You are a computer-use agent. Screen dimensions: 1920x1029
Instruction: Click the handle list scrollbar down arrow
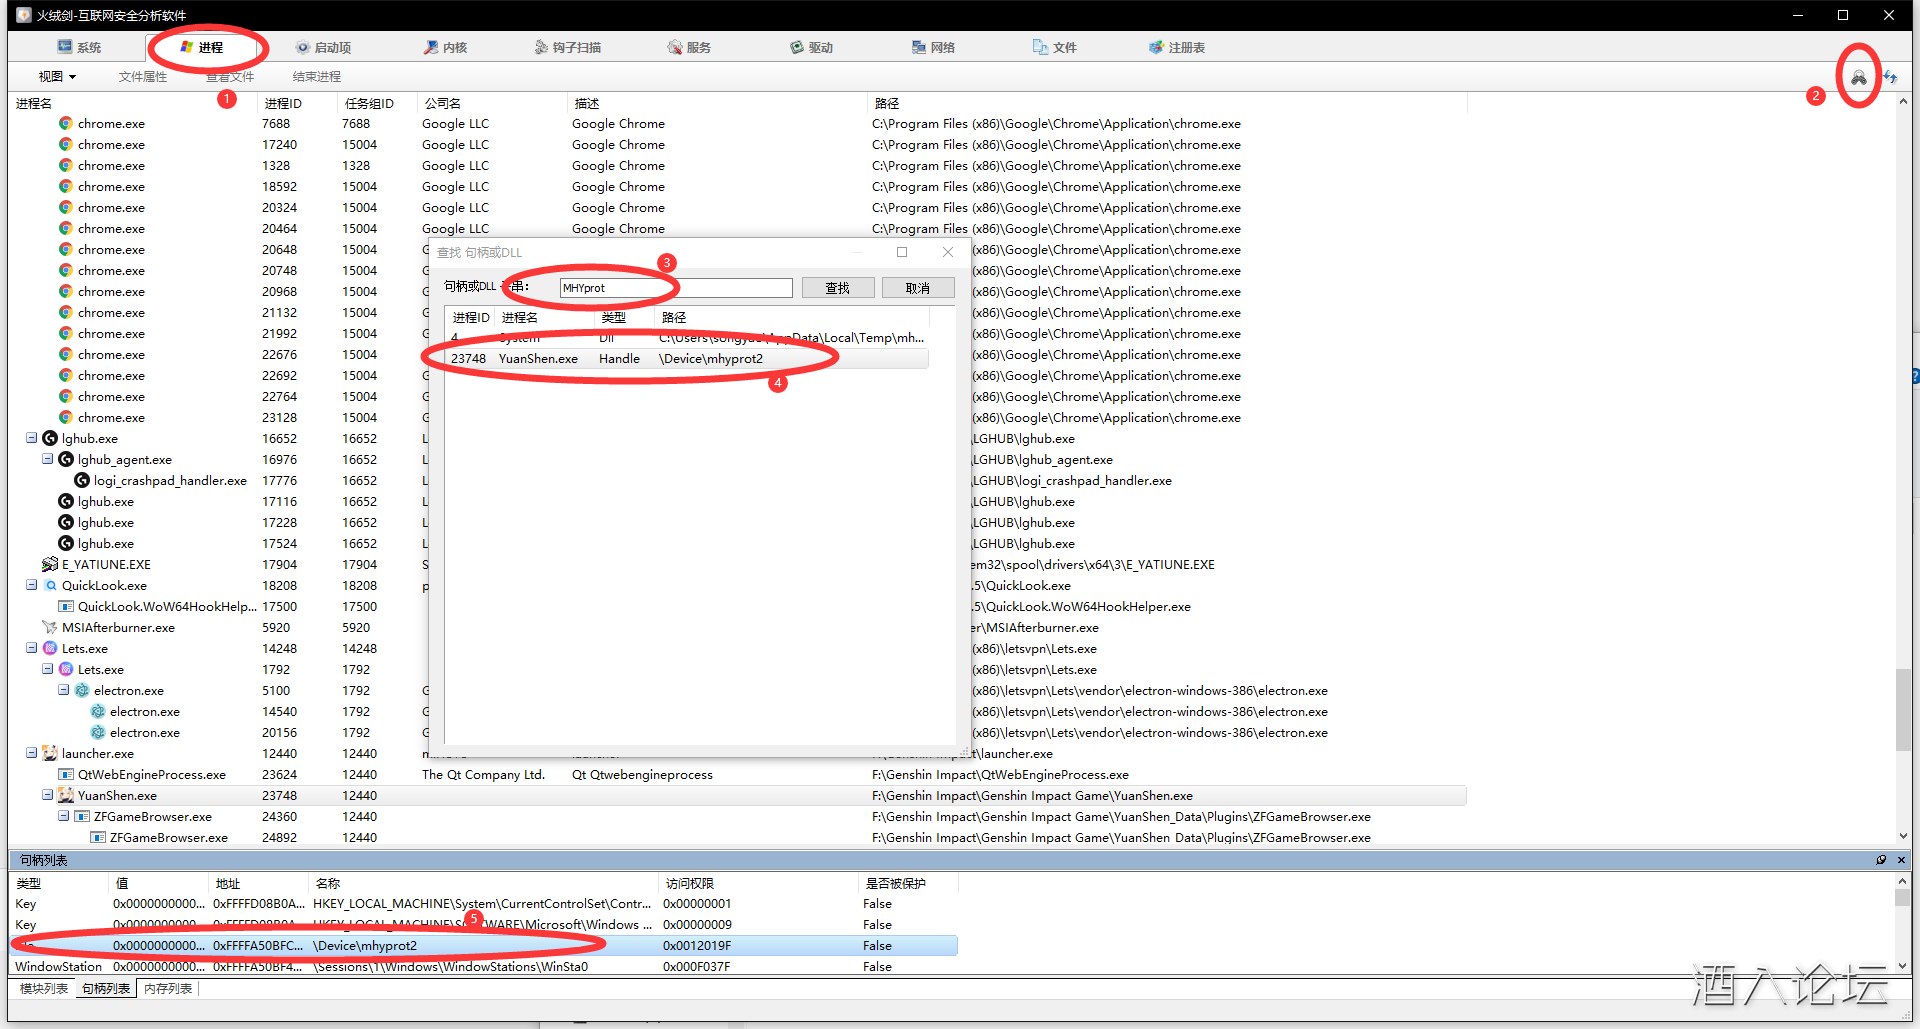pos(1902,966)
